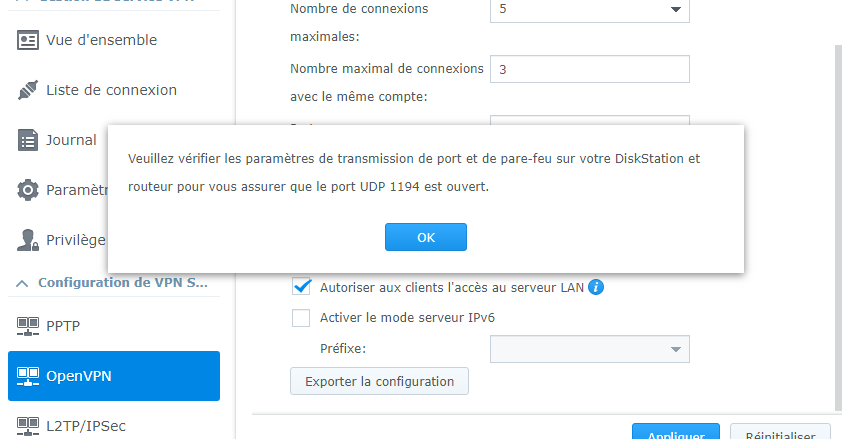842x439 pixels.
Task: Click the Appliquer button
Action: click(x=676, y=432)
